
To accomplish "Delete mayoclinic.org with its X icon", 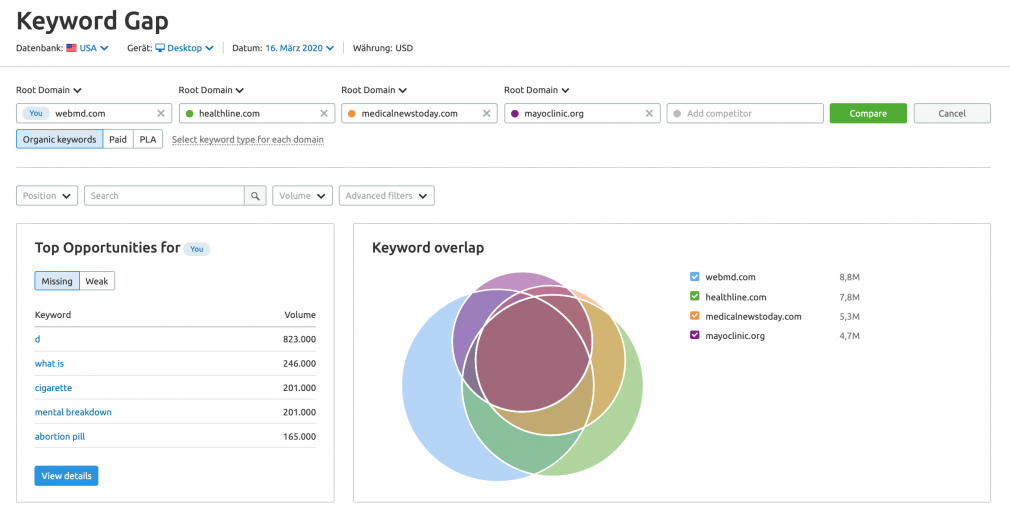I will pos(649,113).
